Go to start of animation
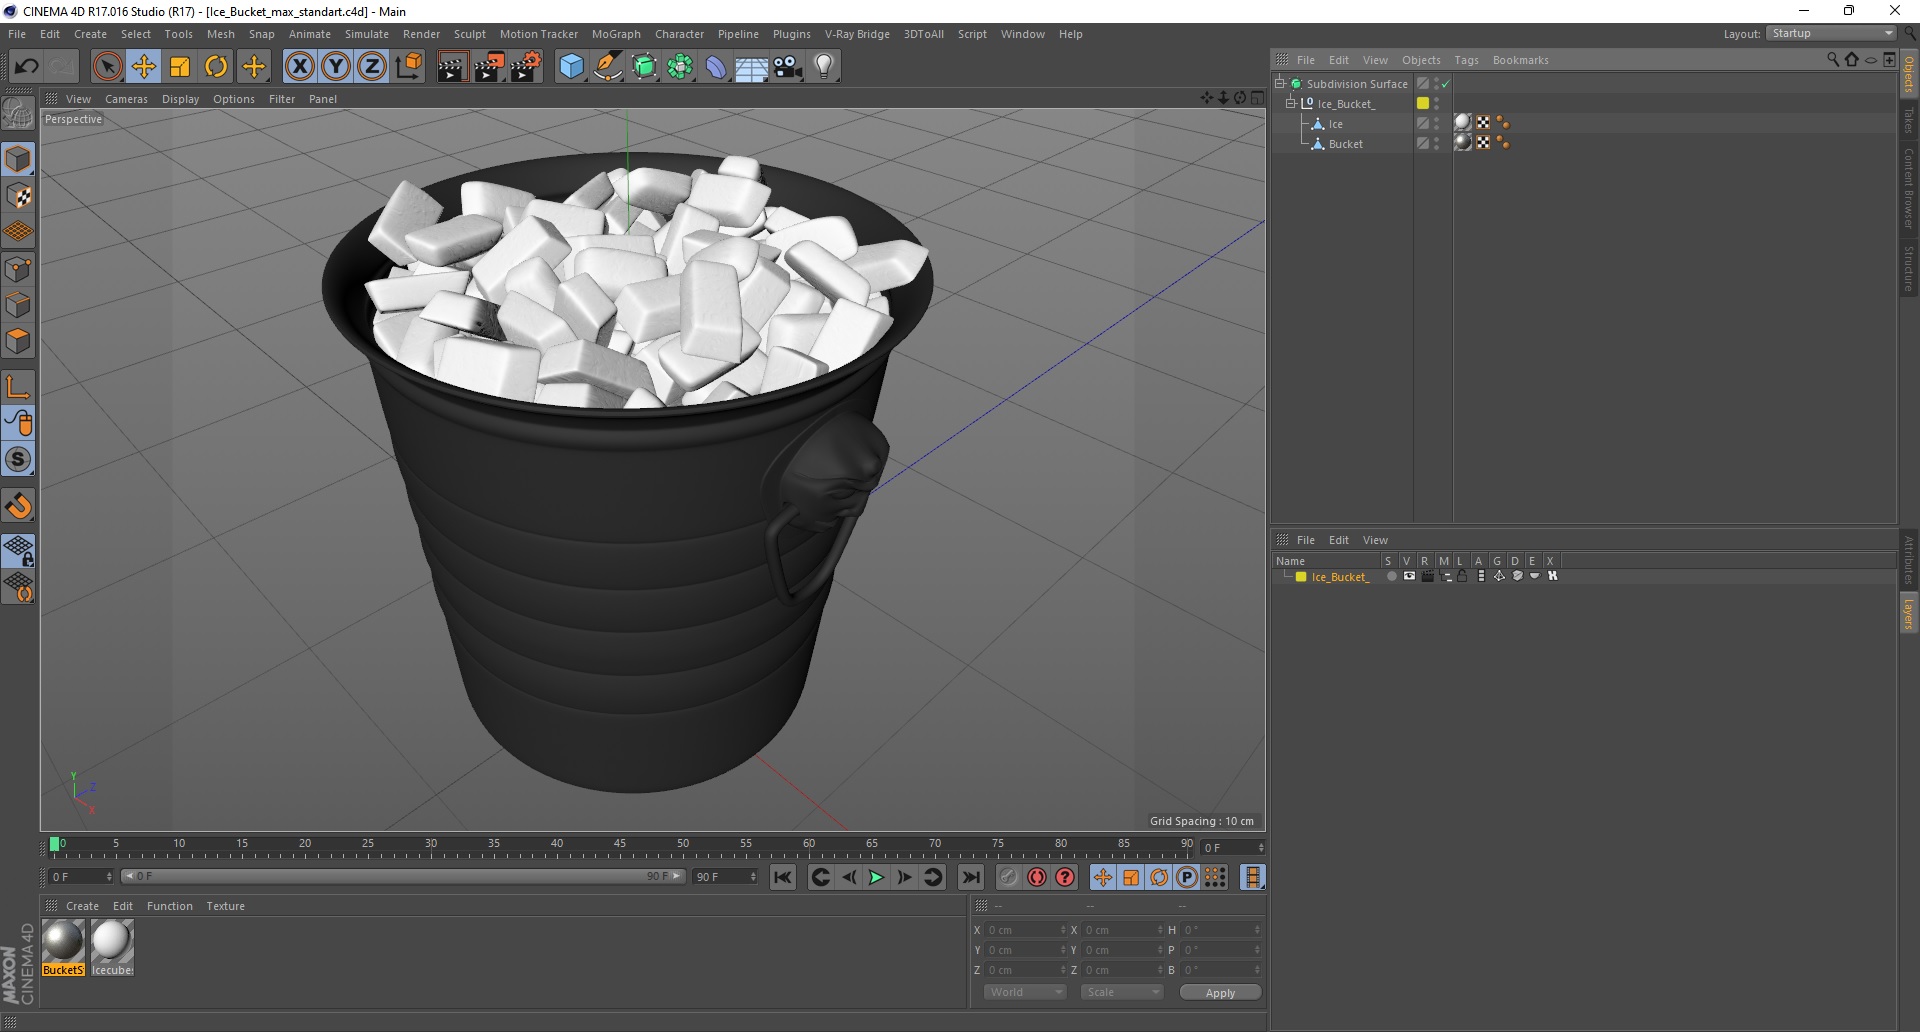The width and height of the screenshot is (1920, 1032). pyautogui.click(x=783, y=877)
